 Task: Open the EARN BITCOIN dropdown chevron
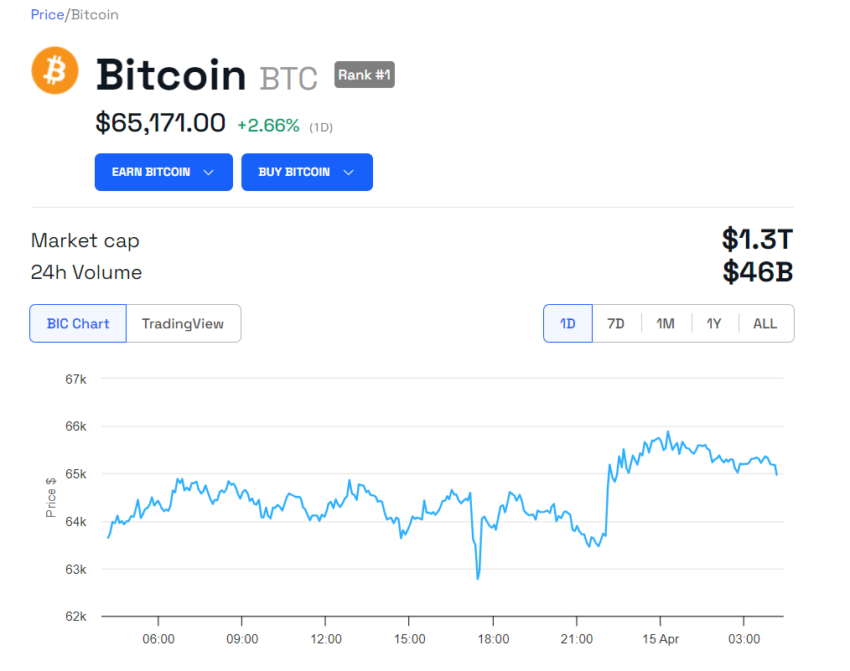click(211, 171)
